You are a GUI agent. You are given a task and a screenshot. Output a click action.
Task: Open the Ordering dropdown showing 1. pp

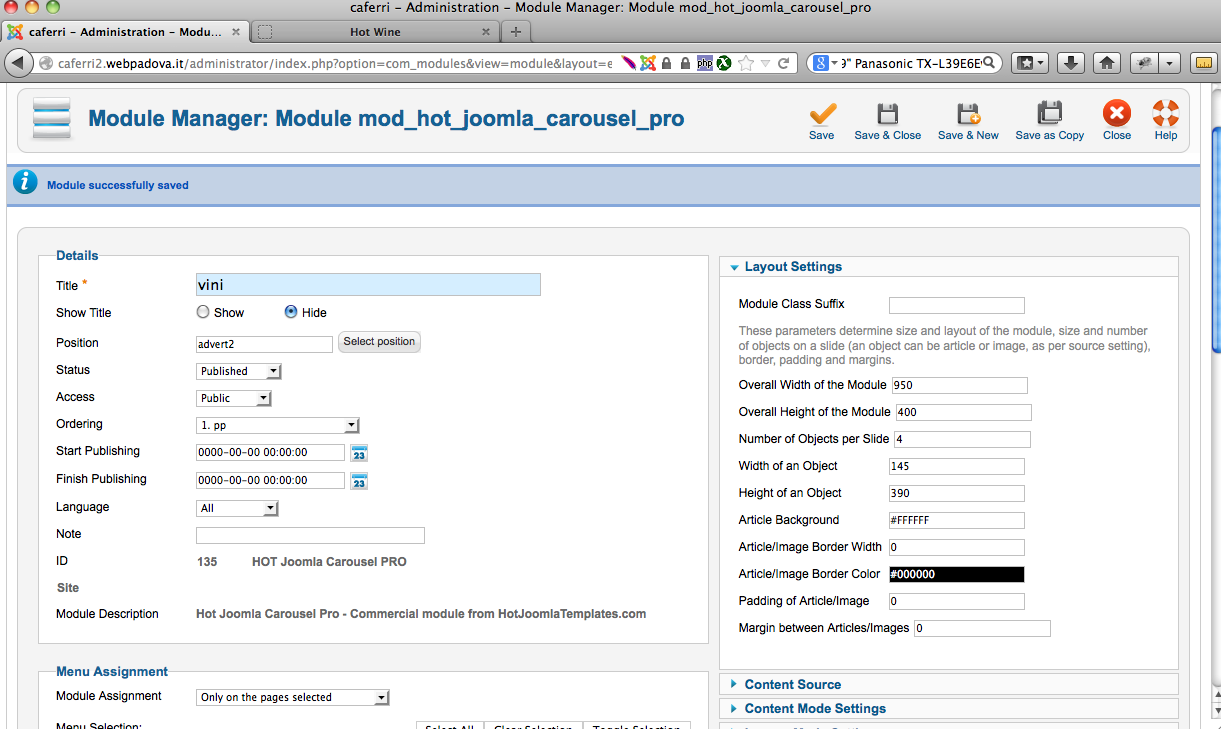pos(278,425)
